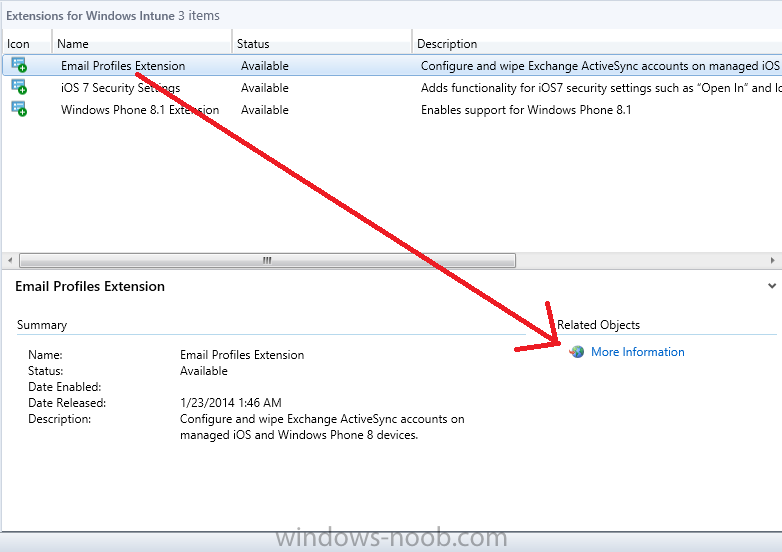Click 'Enables support for Windows Phone 8.1' description

point(526,110)
